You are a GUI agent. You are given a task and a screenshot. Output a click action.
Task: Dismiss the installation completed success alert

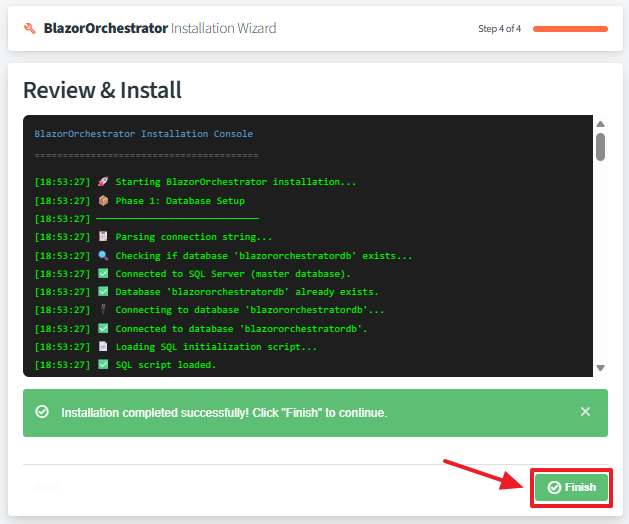[585, 412]
